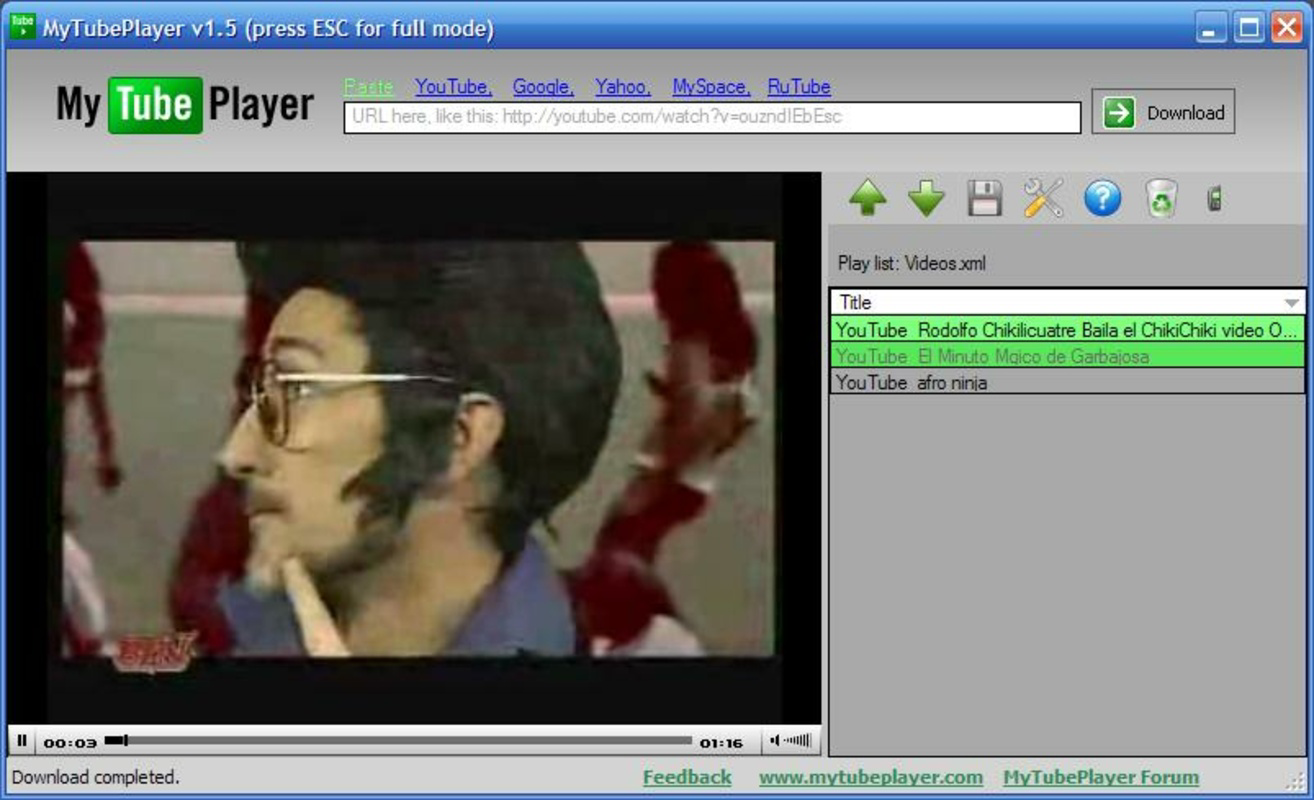Click the MyTubePlayer logo
Viewport: 1314px width, 800px height.
click(x=185, y=105)
